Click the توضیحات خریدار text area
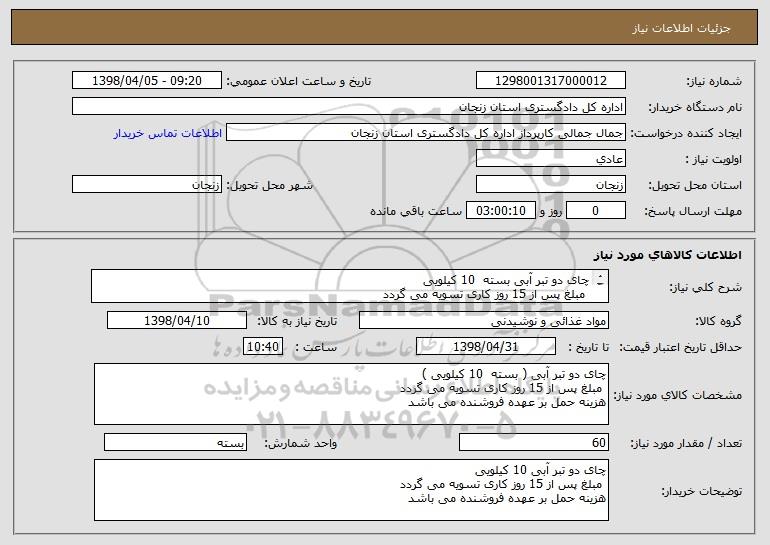The height and width of the screenshot is (545, 770). tap(351, 490)
